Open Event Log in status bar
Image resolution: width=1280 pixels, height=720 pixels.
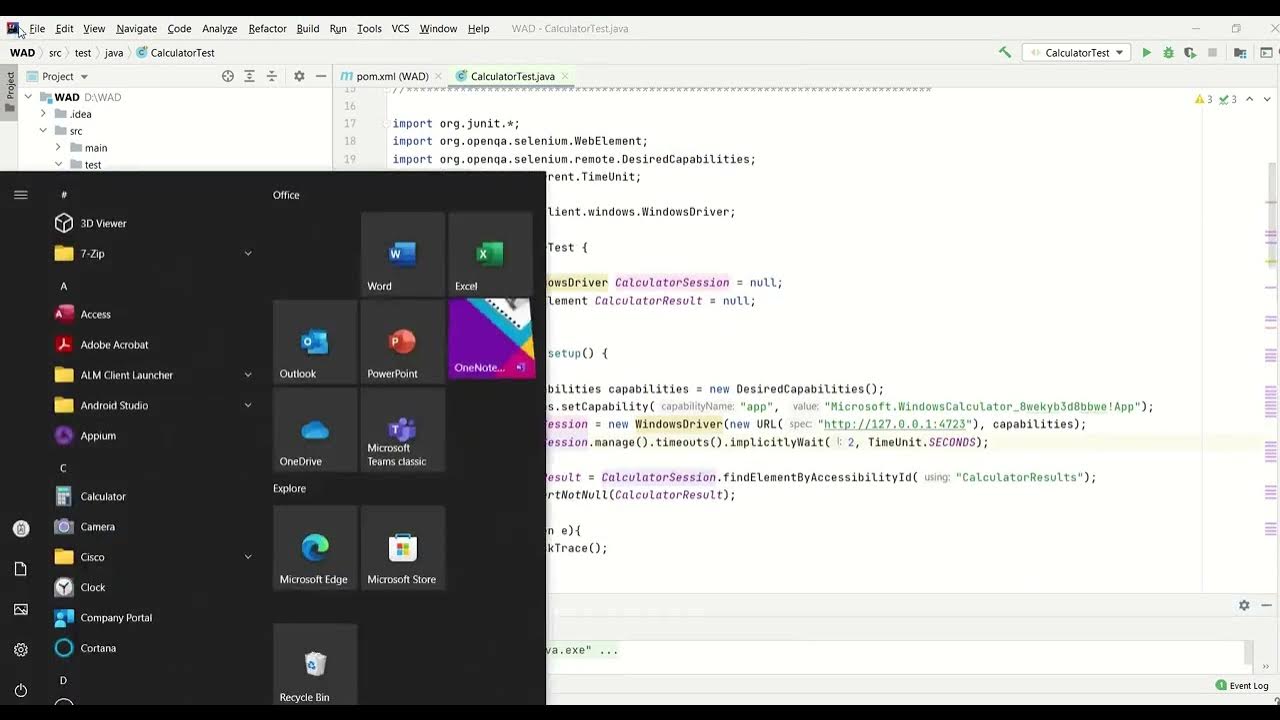[x=1242, y=686]
